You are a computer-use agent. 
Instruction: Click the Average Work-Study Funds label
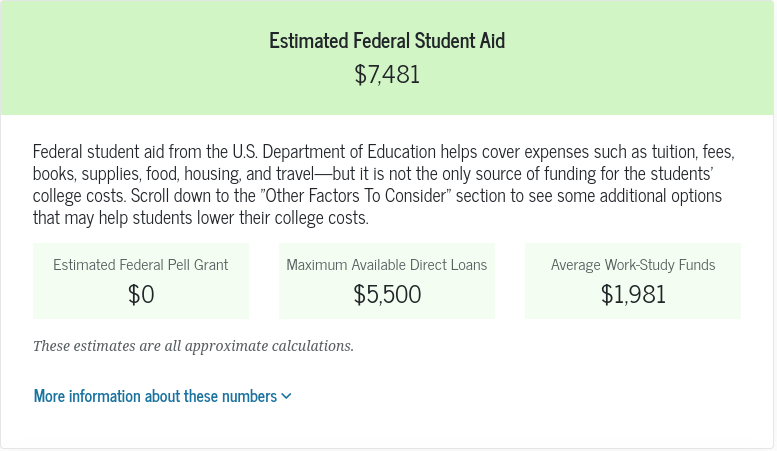click(633, 265)
